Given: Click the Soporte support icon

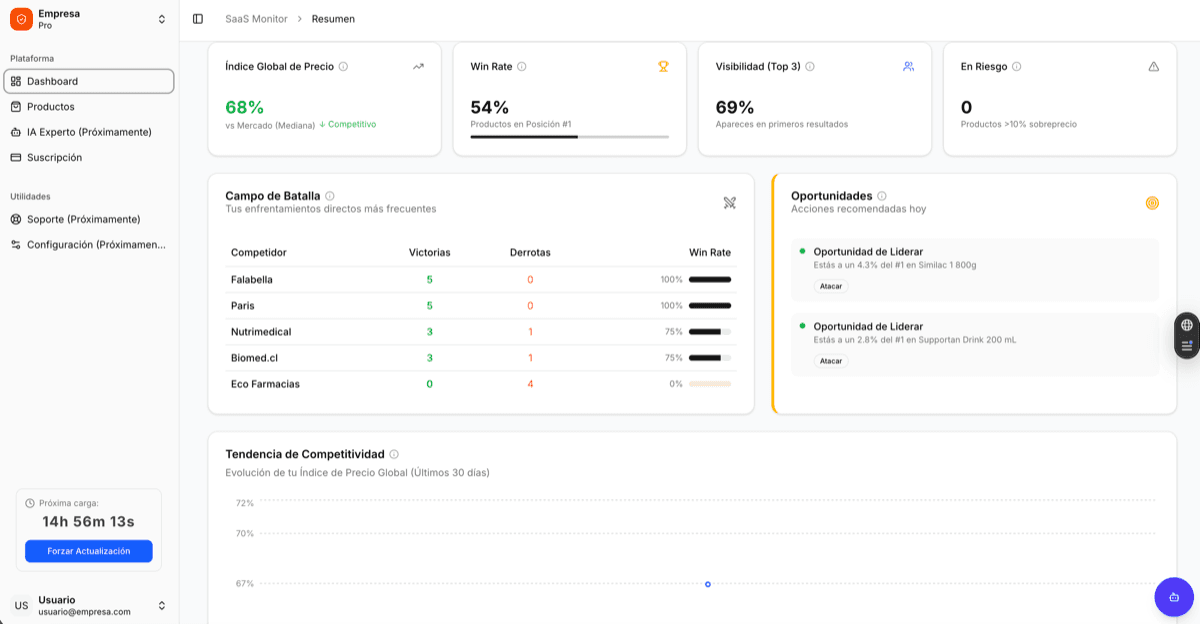Looking at the screenshot, I should click(15, 219).
